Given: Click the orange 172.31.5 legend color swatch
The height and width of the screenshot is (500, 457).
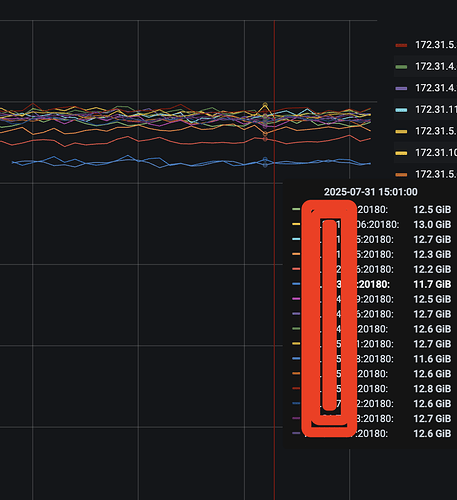Looking at the screenshot, I should point(401,174).
